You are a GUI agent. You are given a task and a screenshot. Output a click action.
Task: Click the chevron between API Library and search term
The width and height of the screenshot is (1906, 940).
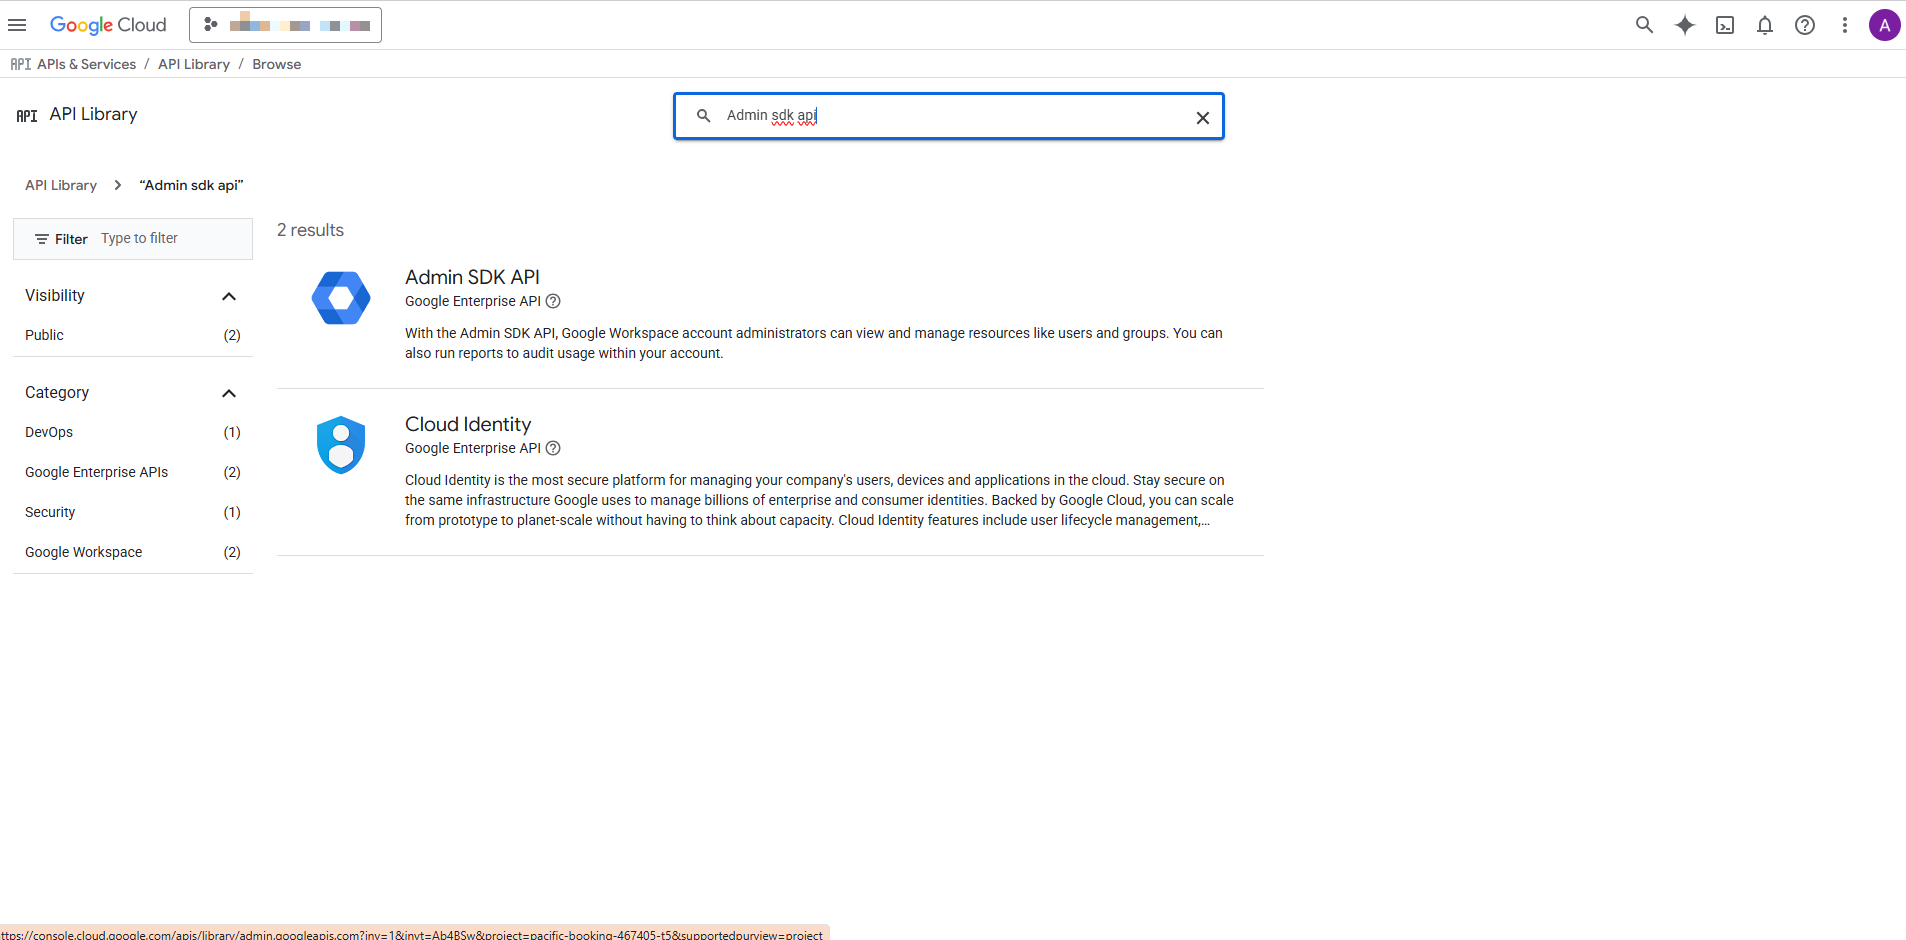pyautogui.click(x=118, y=185)
